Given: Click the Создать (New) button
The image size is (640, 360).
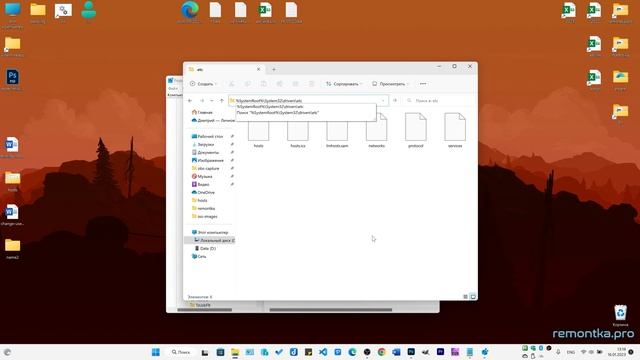Looking at the screenshot, I should (x=203, y=84).
